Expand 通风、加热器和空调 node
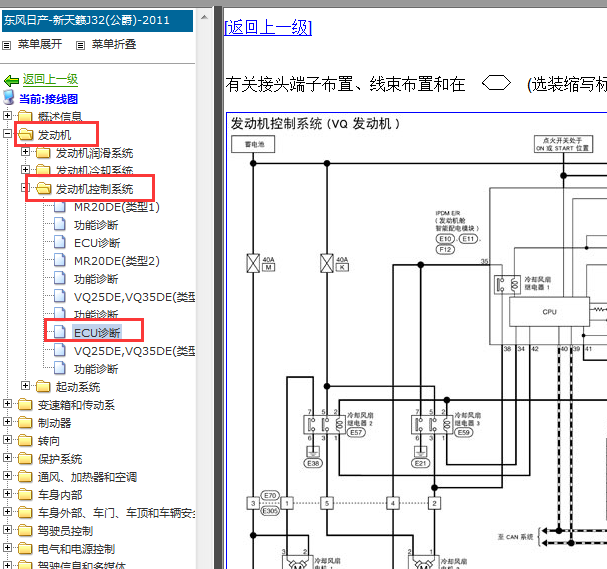 pos(7,475)
